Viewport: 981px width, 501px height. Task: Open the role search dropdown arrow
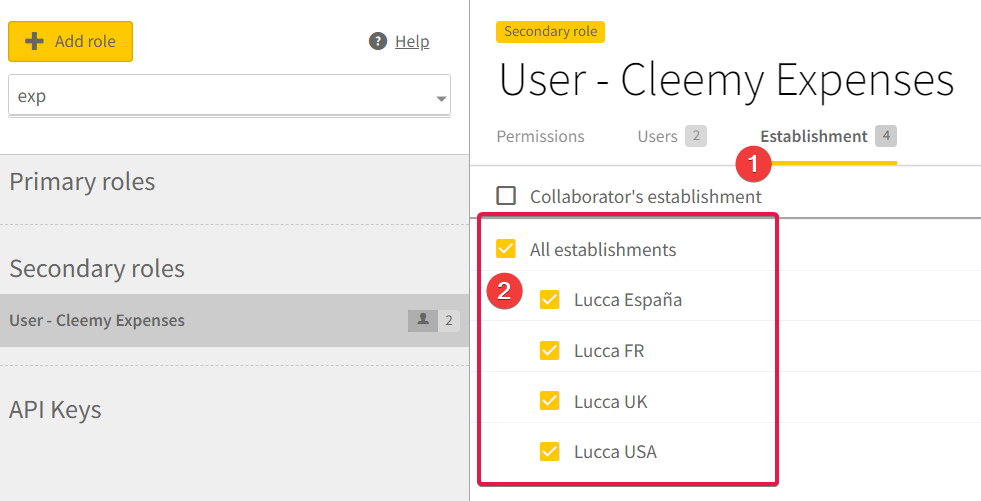click(x=441, y=99)
